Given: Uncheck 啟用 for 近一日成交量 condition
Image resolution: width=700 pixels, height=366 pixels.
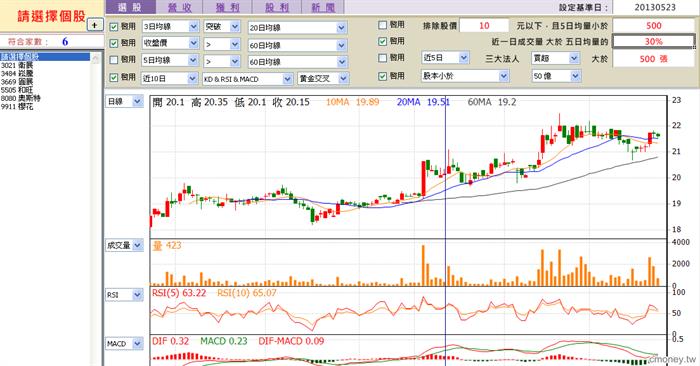Looking at the screenshot, I should pyautogui.click(x=383, y=42).
